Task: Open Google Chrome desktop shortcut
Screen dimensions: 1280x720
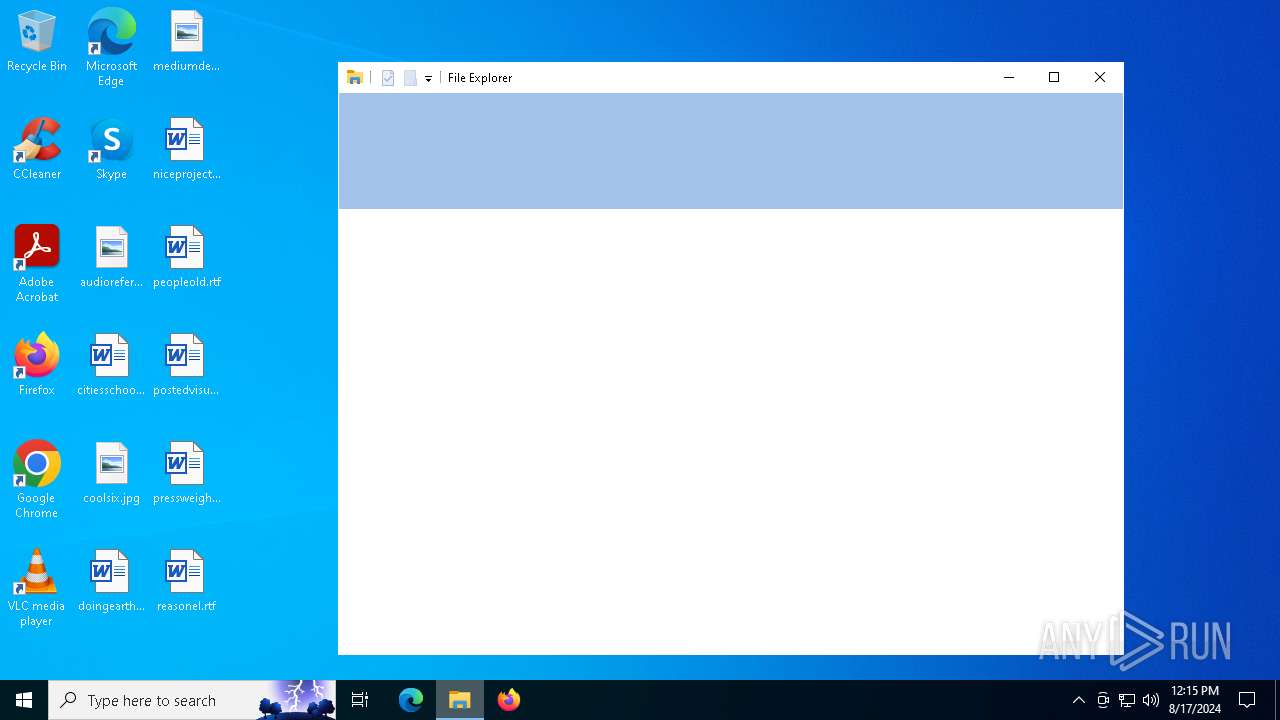Action: tap(37, 480)
